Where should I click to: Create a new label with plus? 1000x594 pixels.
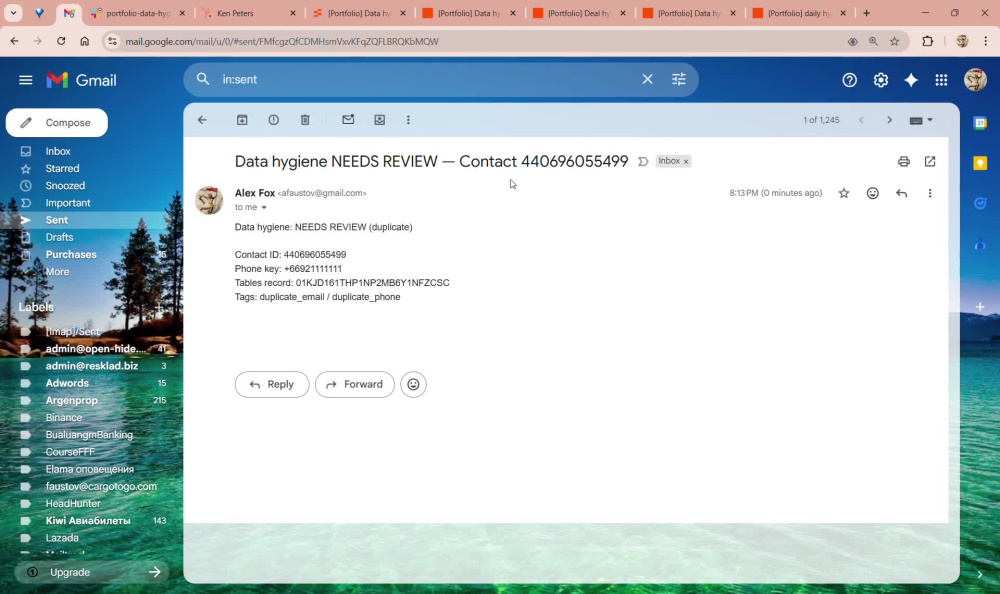click(159, 308)
